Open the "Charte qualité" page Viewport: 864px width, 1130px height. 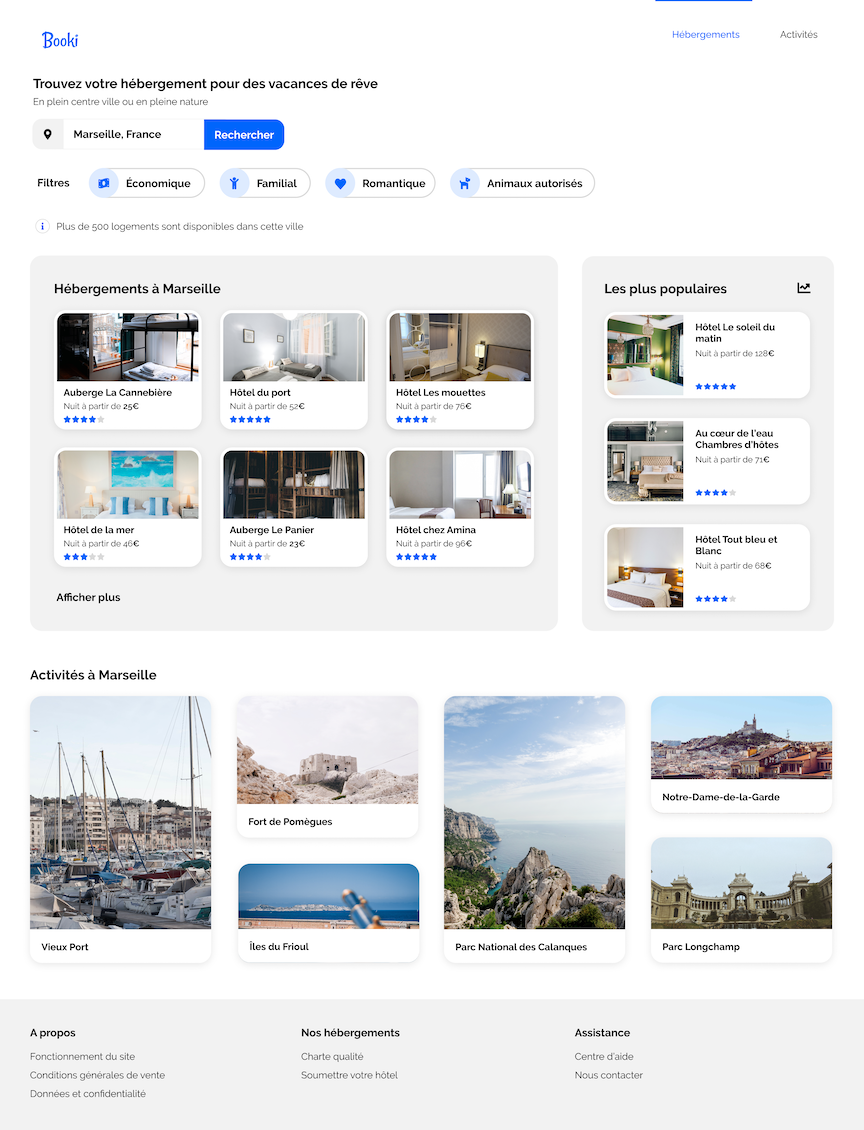(x=331, y=1056)
